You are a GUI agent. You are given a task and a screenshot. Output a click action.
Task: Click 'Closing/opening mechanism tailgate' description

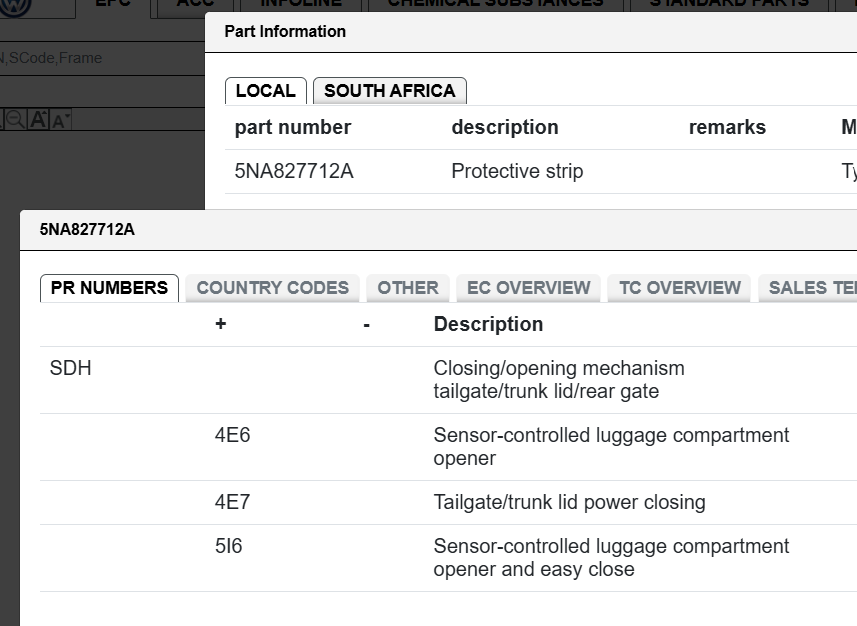coord(559,380)
